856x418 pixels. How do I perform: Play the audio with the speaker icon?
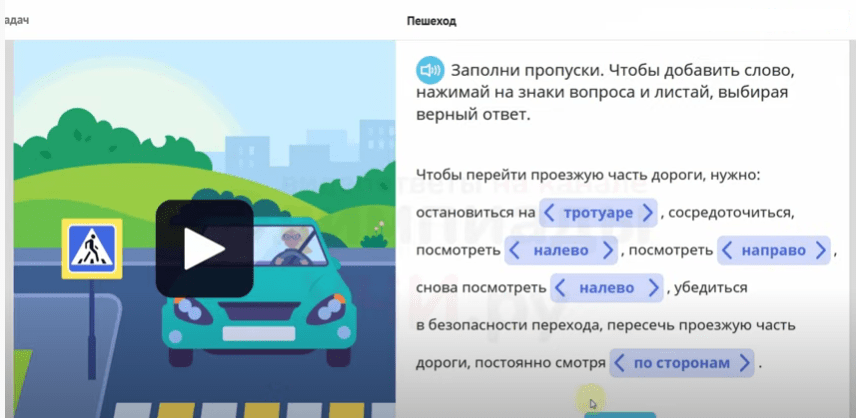(429, 70)
